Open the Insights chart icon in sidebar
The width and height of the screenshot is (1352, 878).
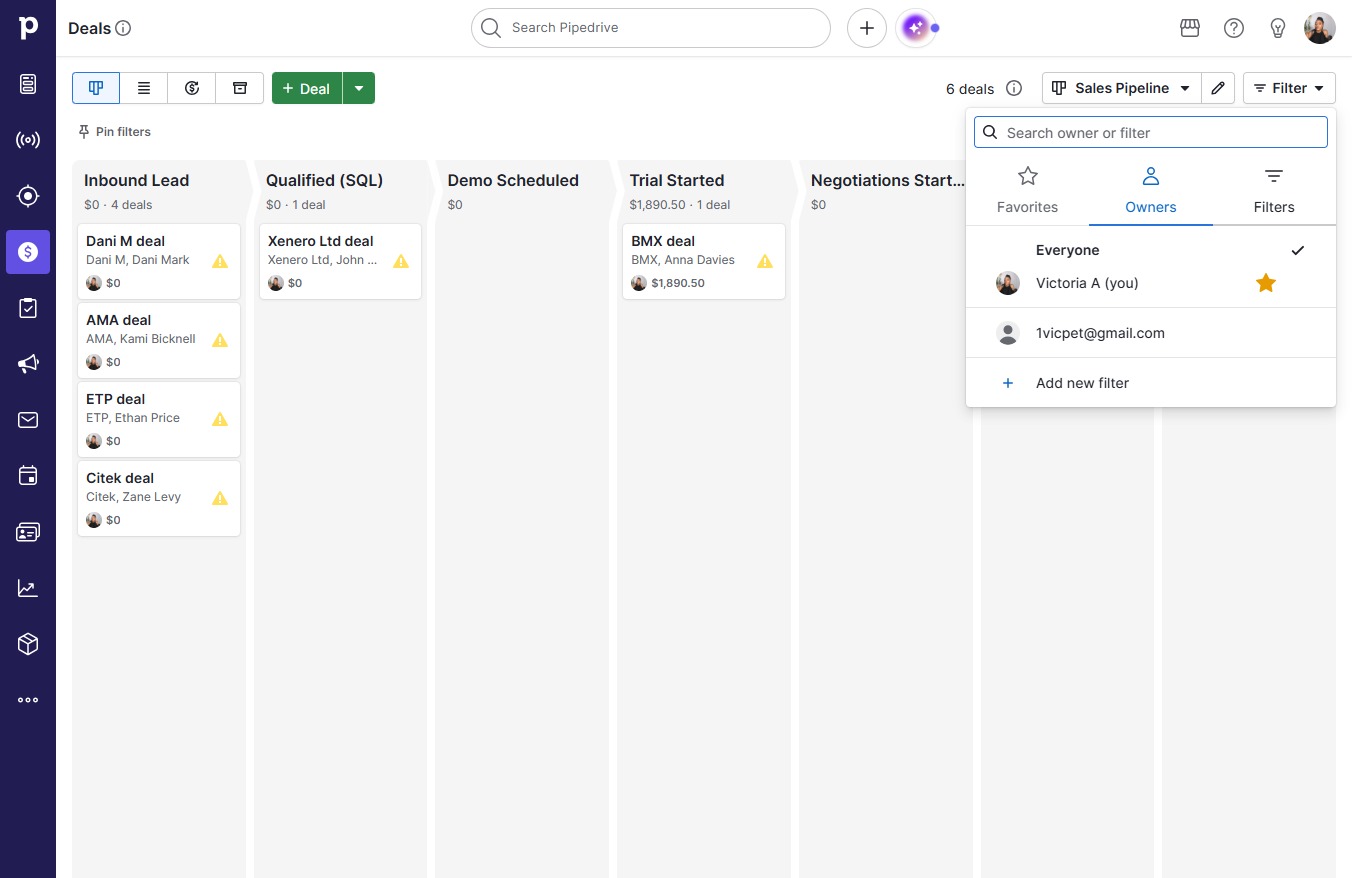tap(28, 588)
